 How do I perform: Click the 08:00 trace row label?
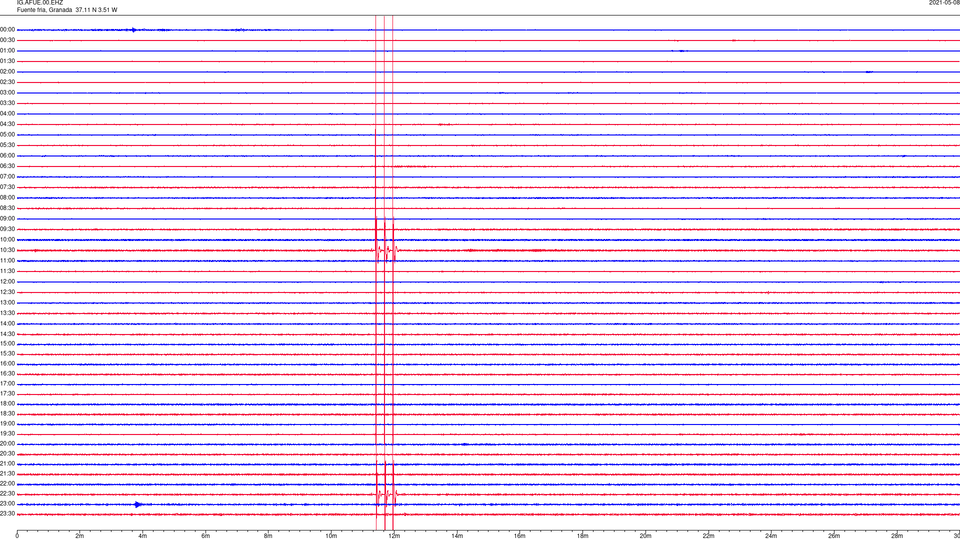(7, 198)
